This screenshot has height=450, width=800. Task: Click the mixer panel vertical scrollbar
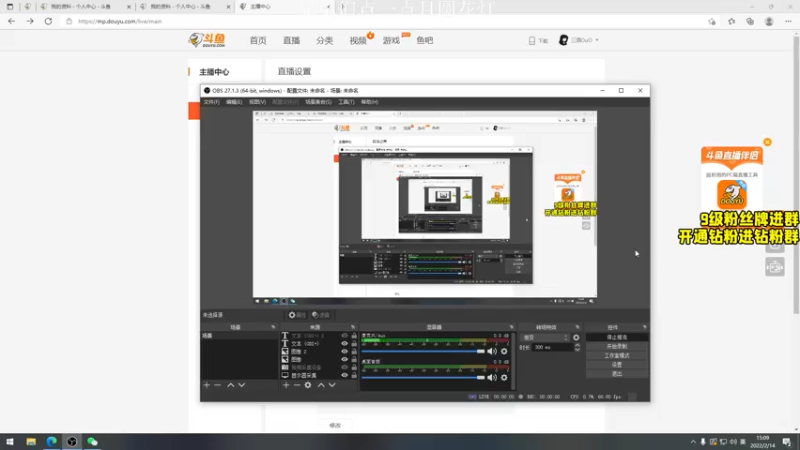tap(512, 361)
